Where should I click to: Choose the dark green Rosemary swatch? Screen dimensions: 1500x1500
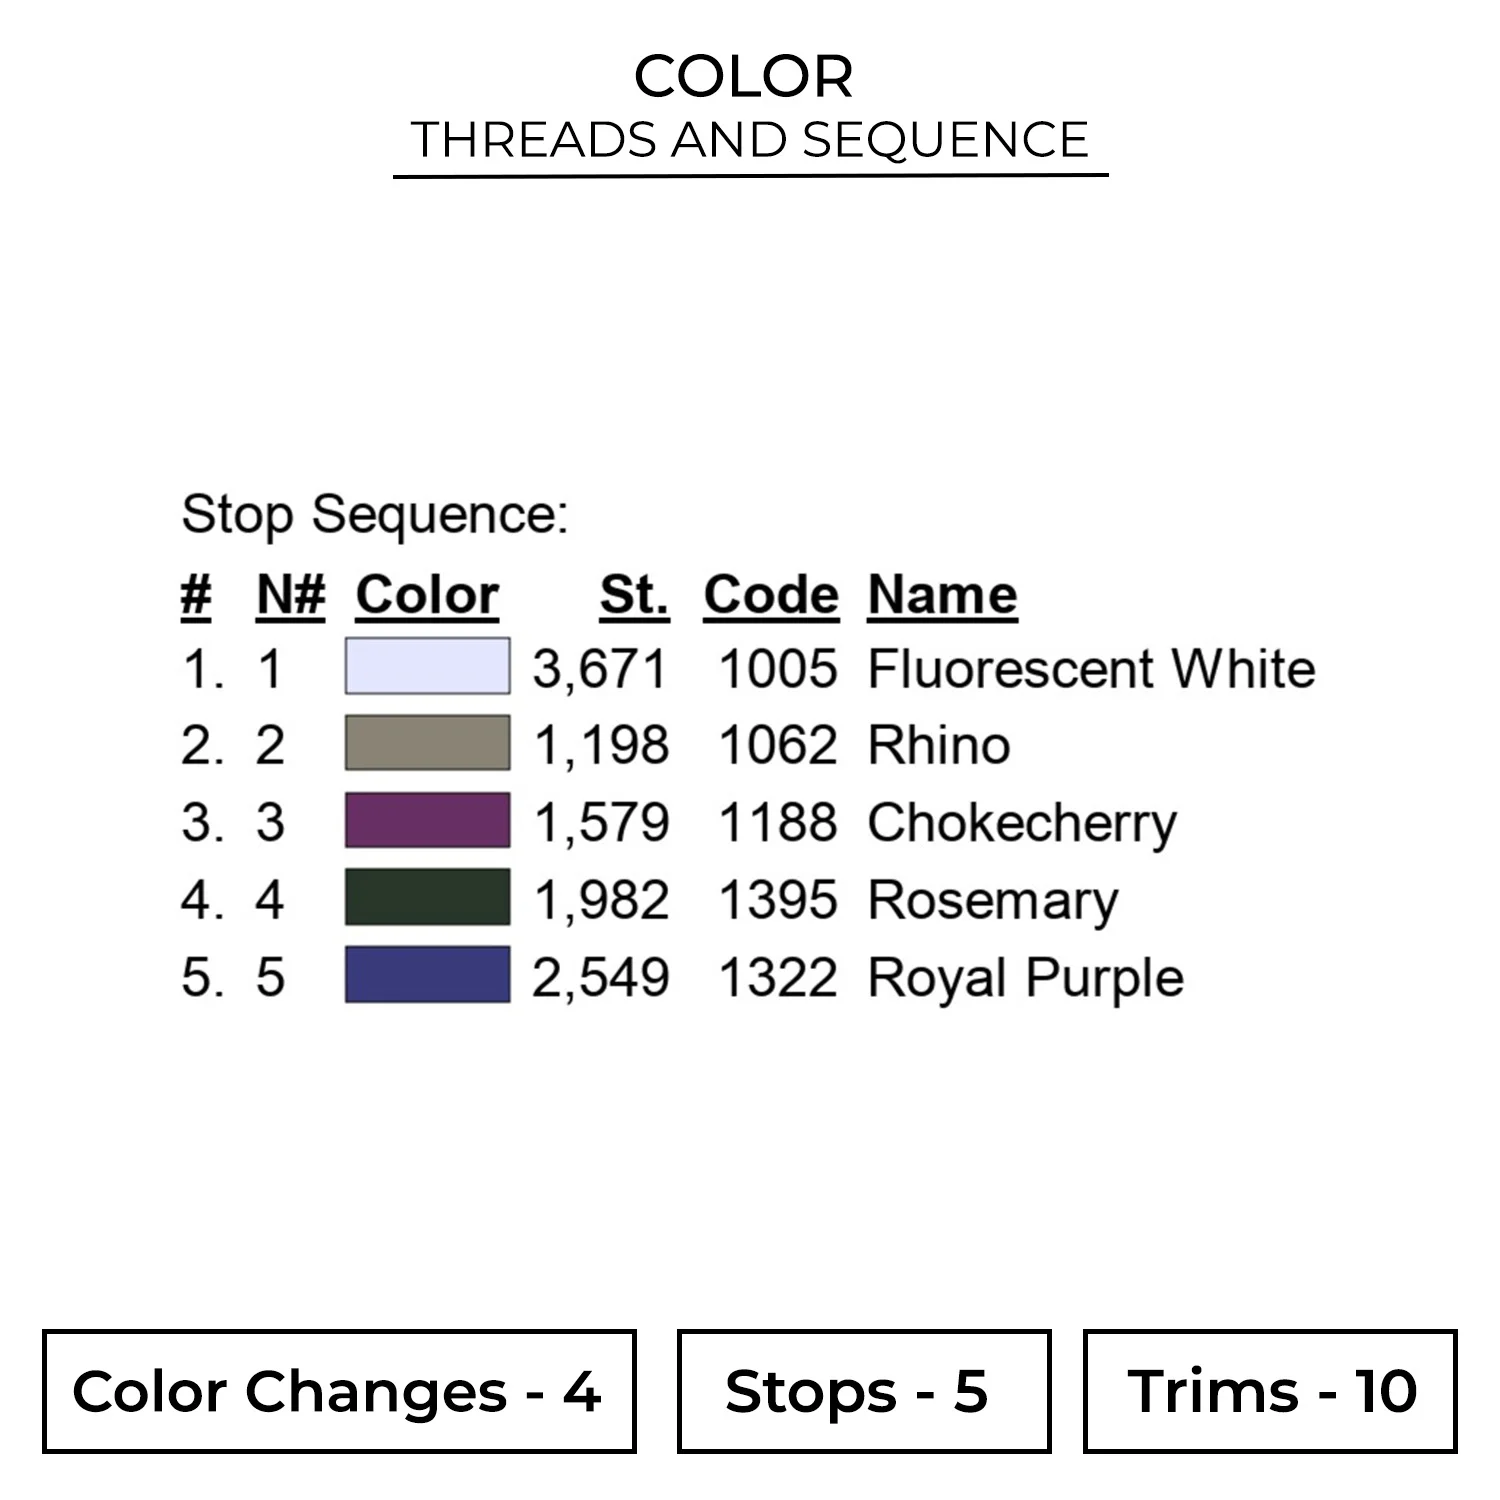point(427,897)
